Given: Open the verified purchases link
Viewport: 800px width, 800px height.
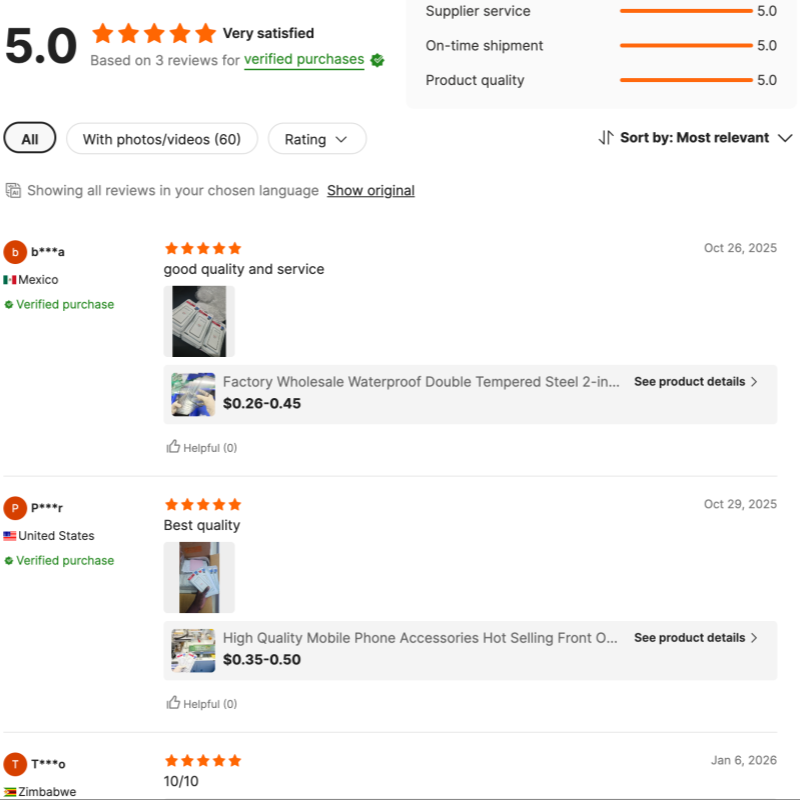Looking at the screenshot, I should [x=304, y=60].
